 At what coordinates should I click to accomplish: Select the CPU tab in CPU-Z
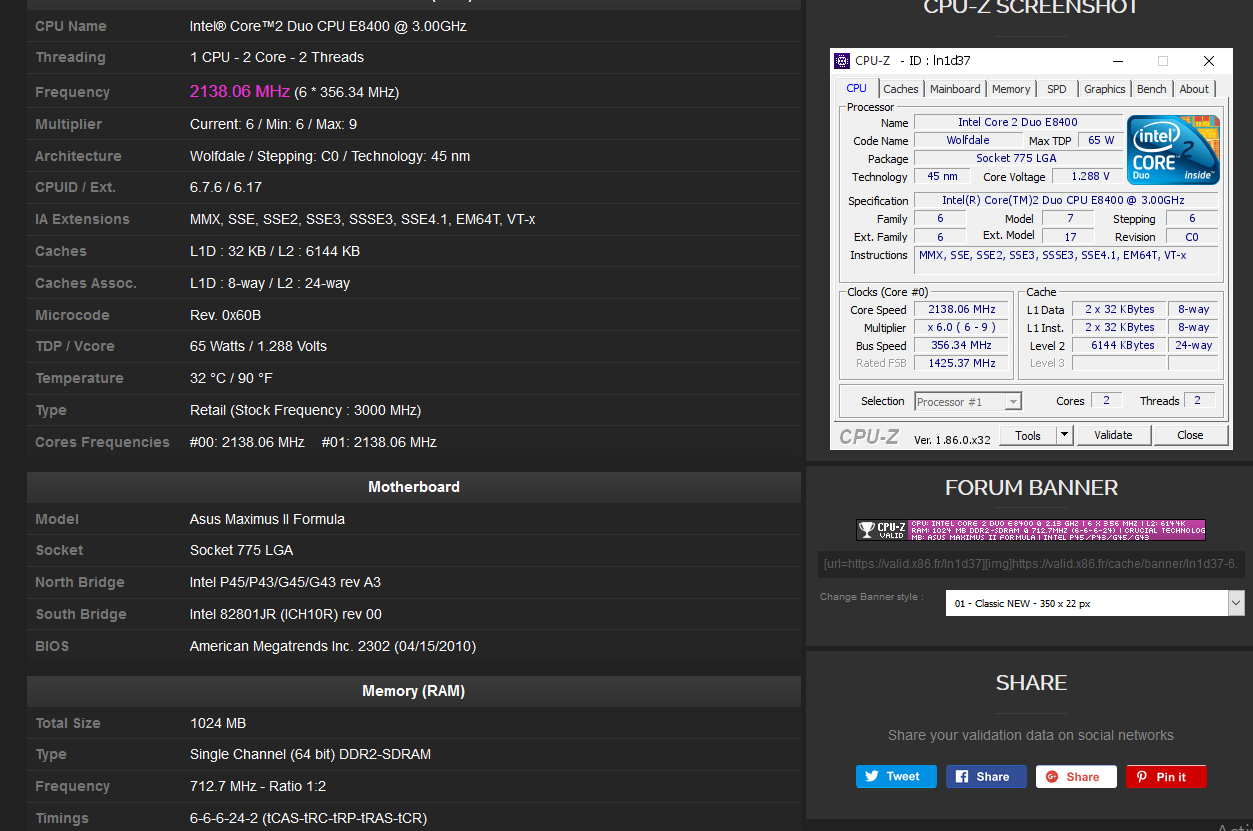857,88
